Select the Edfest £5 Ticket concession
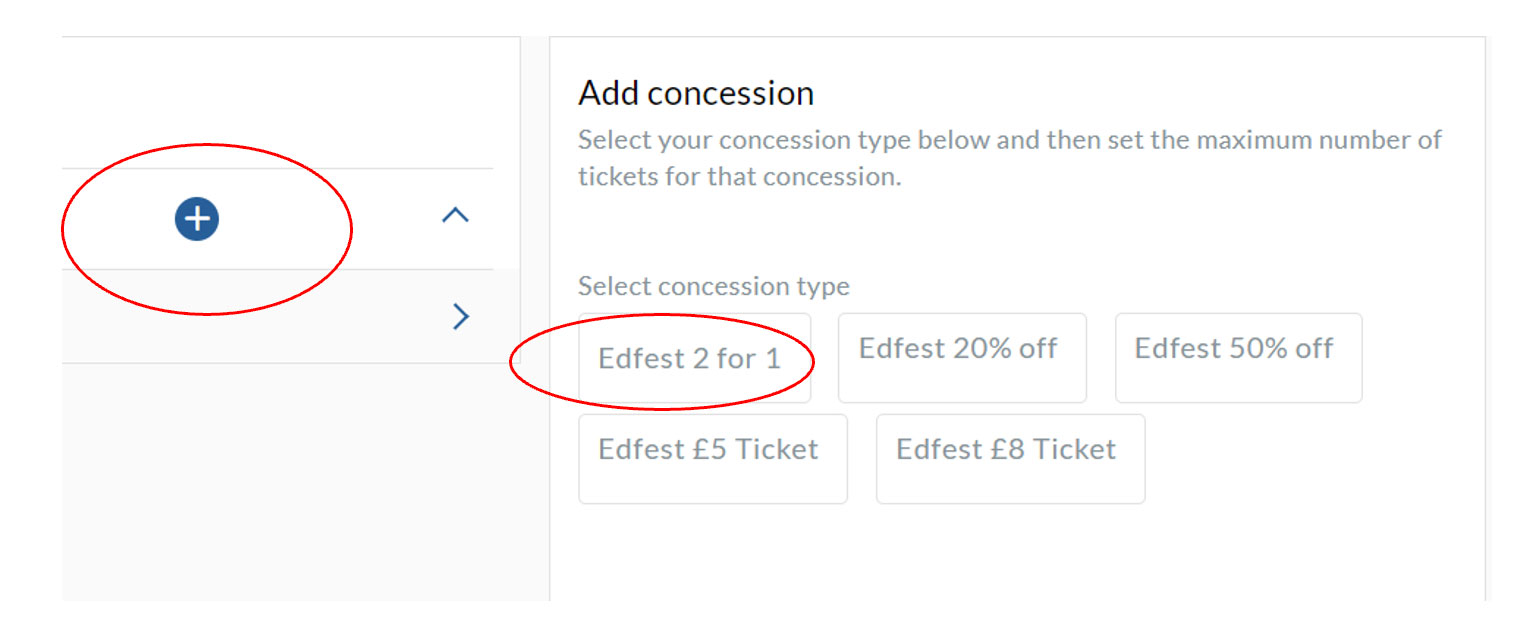The width and height of the screenshot is (1536, 644). point(713,459)
